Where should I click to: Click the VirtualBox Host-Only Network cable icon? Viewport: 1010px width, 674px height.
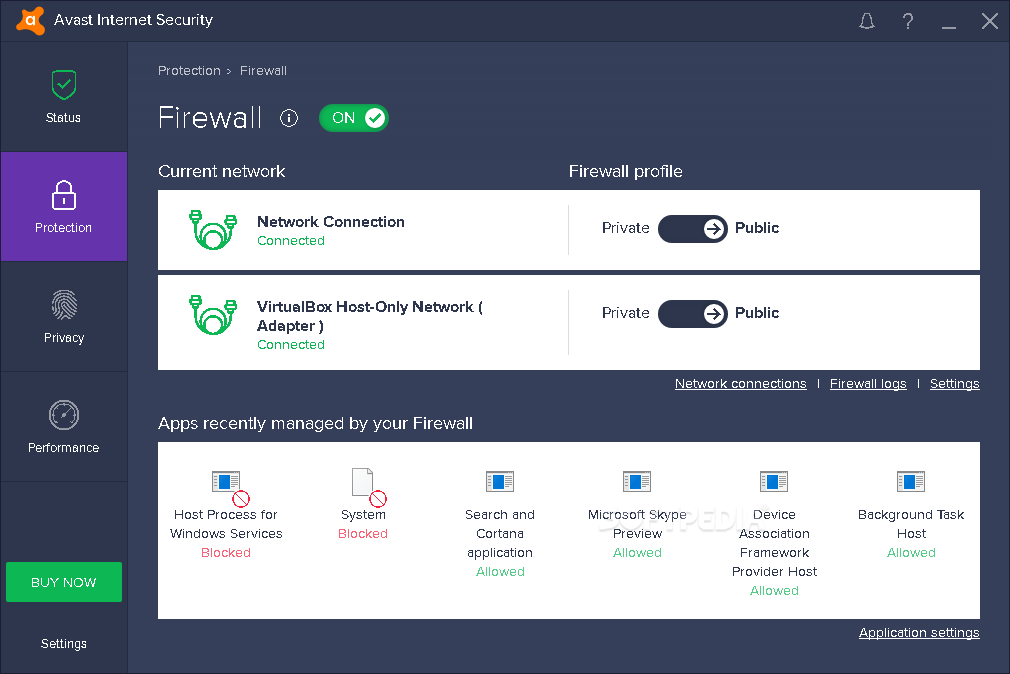tap(213, 314)
